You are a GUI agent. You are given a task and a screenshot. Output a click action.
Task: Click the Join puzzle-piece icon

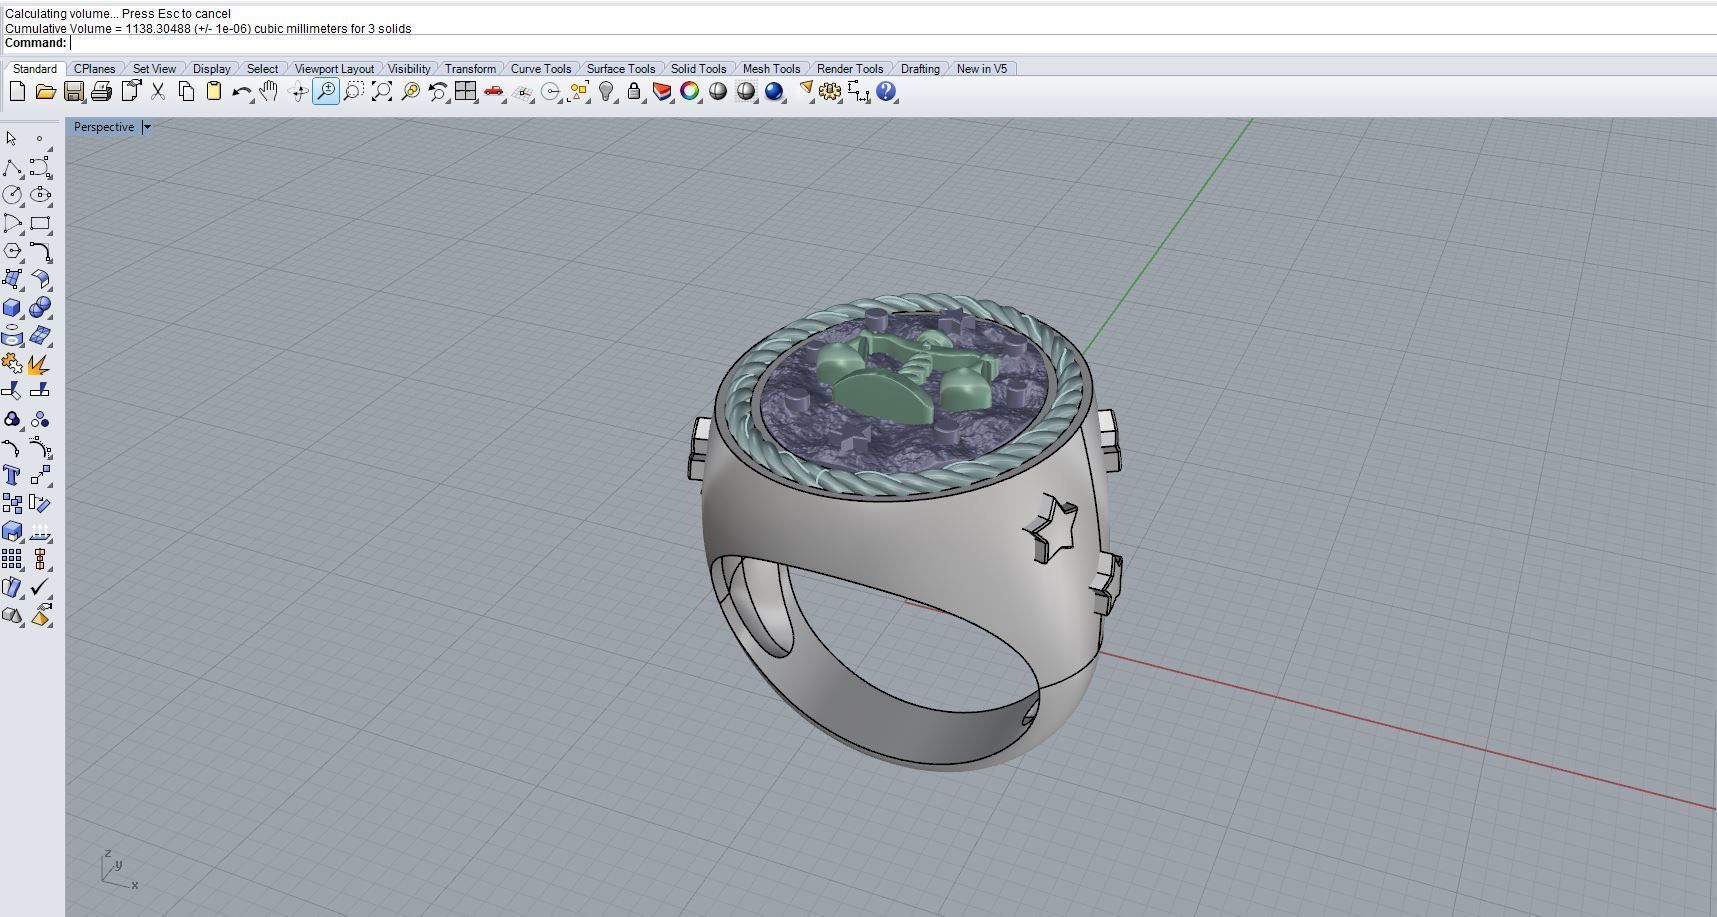coord(12,363)
